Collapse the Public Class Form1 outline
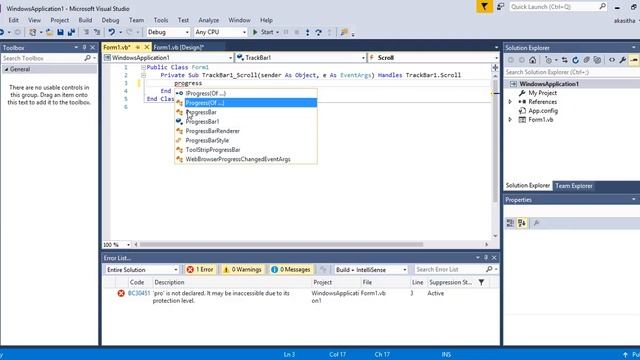Viewport: 640px width, 360px height. click(143, 67)
